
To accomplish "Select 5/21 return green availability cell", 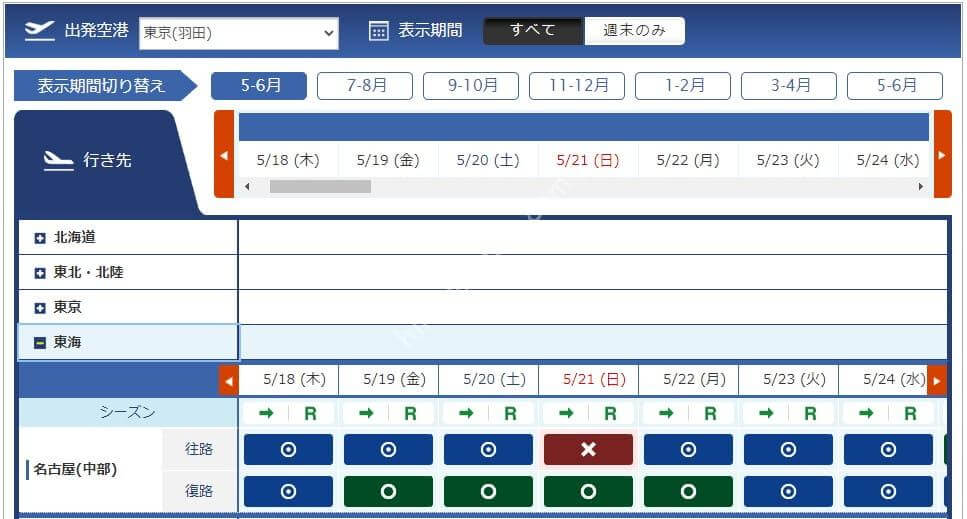I will (x=588, y=491).
